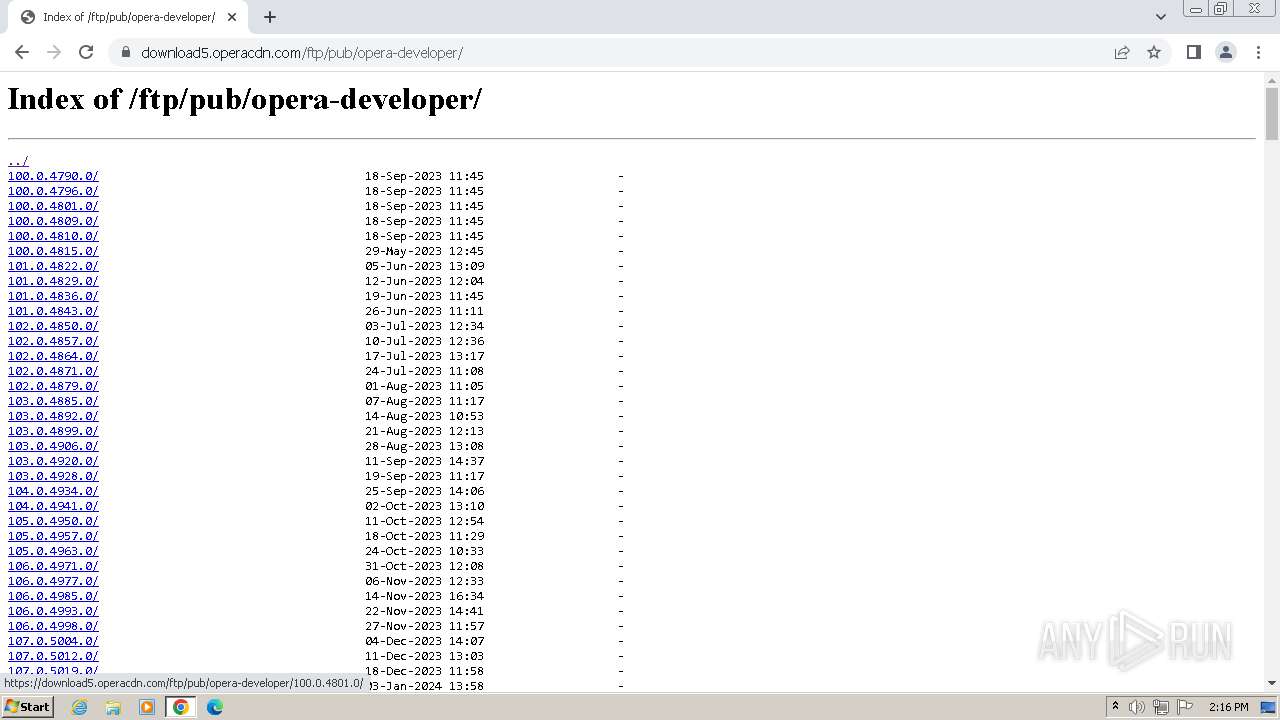1280x720 pixels.
Task: Open the 102.0.4864.0/ directory
Action: 53,356
